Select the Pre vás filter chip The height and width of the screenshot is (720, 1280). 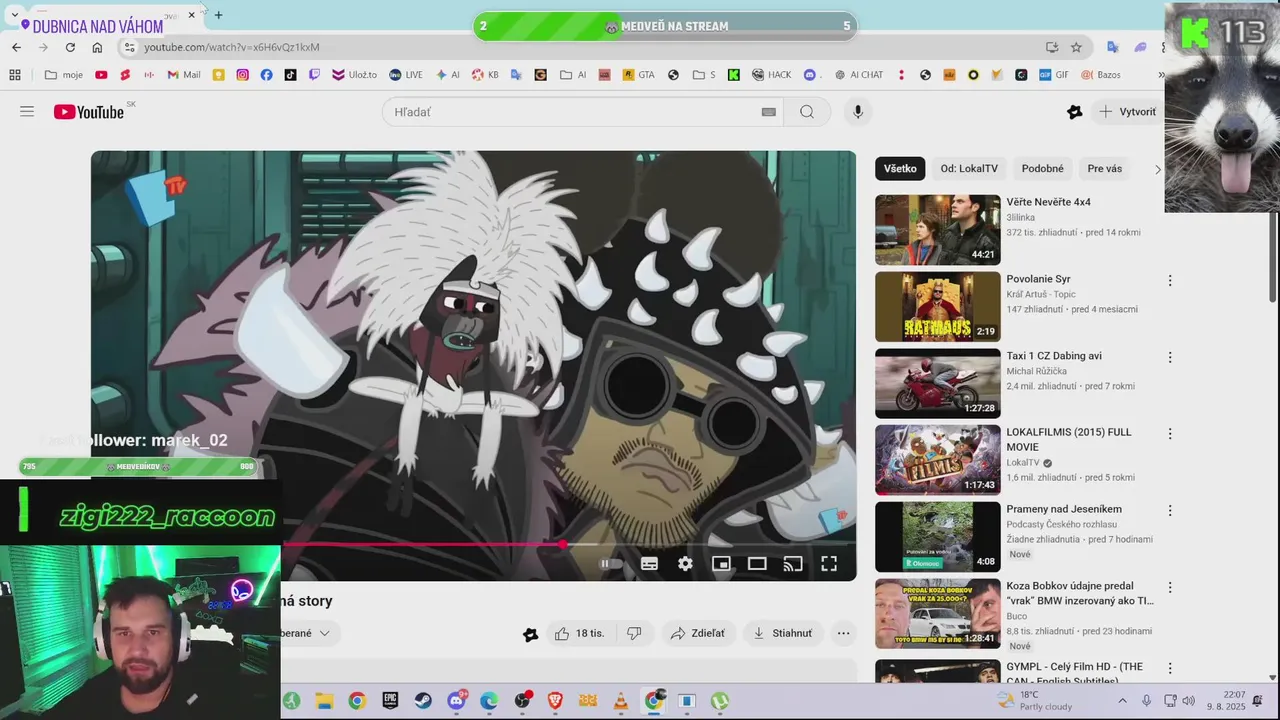(1105, 169)
